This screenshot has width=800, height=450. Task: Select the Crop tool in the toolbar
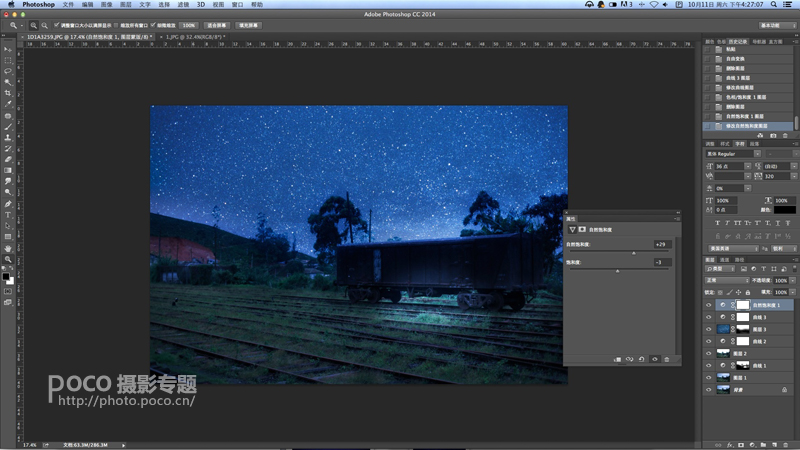tap(8, 93)
